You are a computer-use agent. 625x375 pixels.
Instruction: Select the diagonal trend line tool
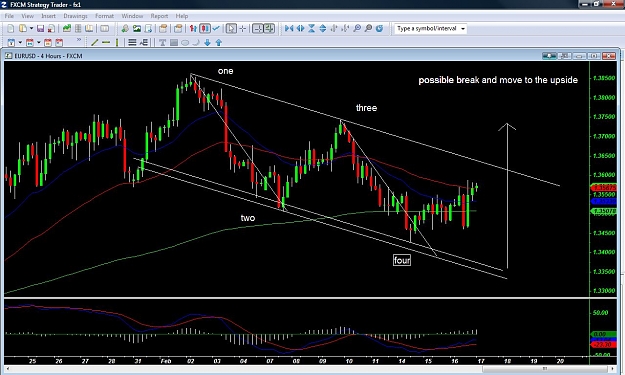(94, 42)
